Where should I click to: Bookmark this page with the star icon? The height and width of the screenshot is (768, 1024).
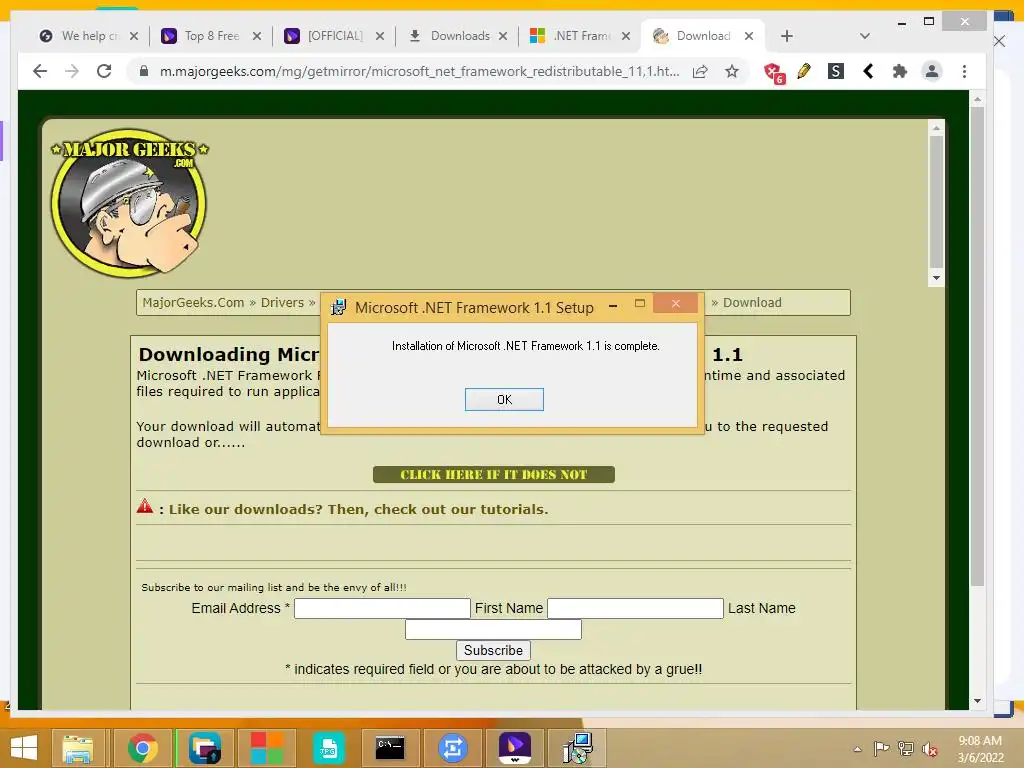(x=731, y=71)
